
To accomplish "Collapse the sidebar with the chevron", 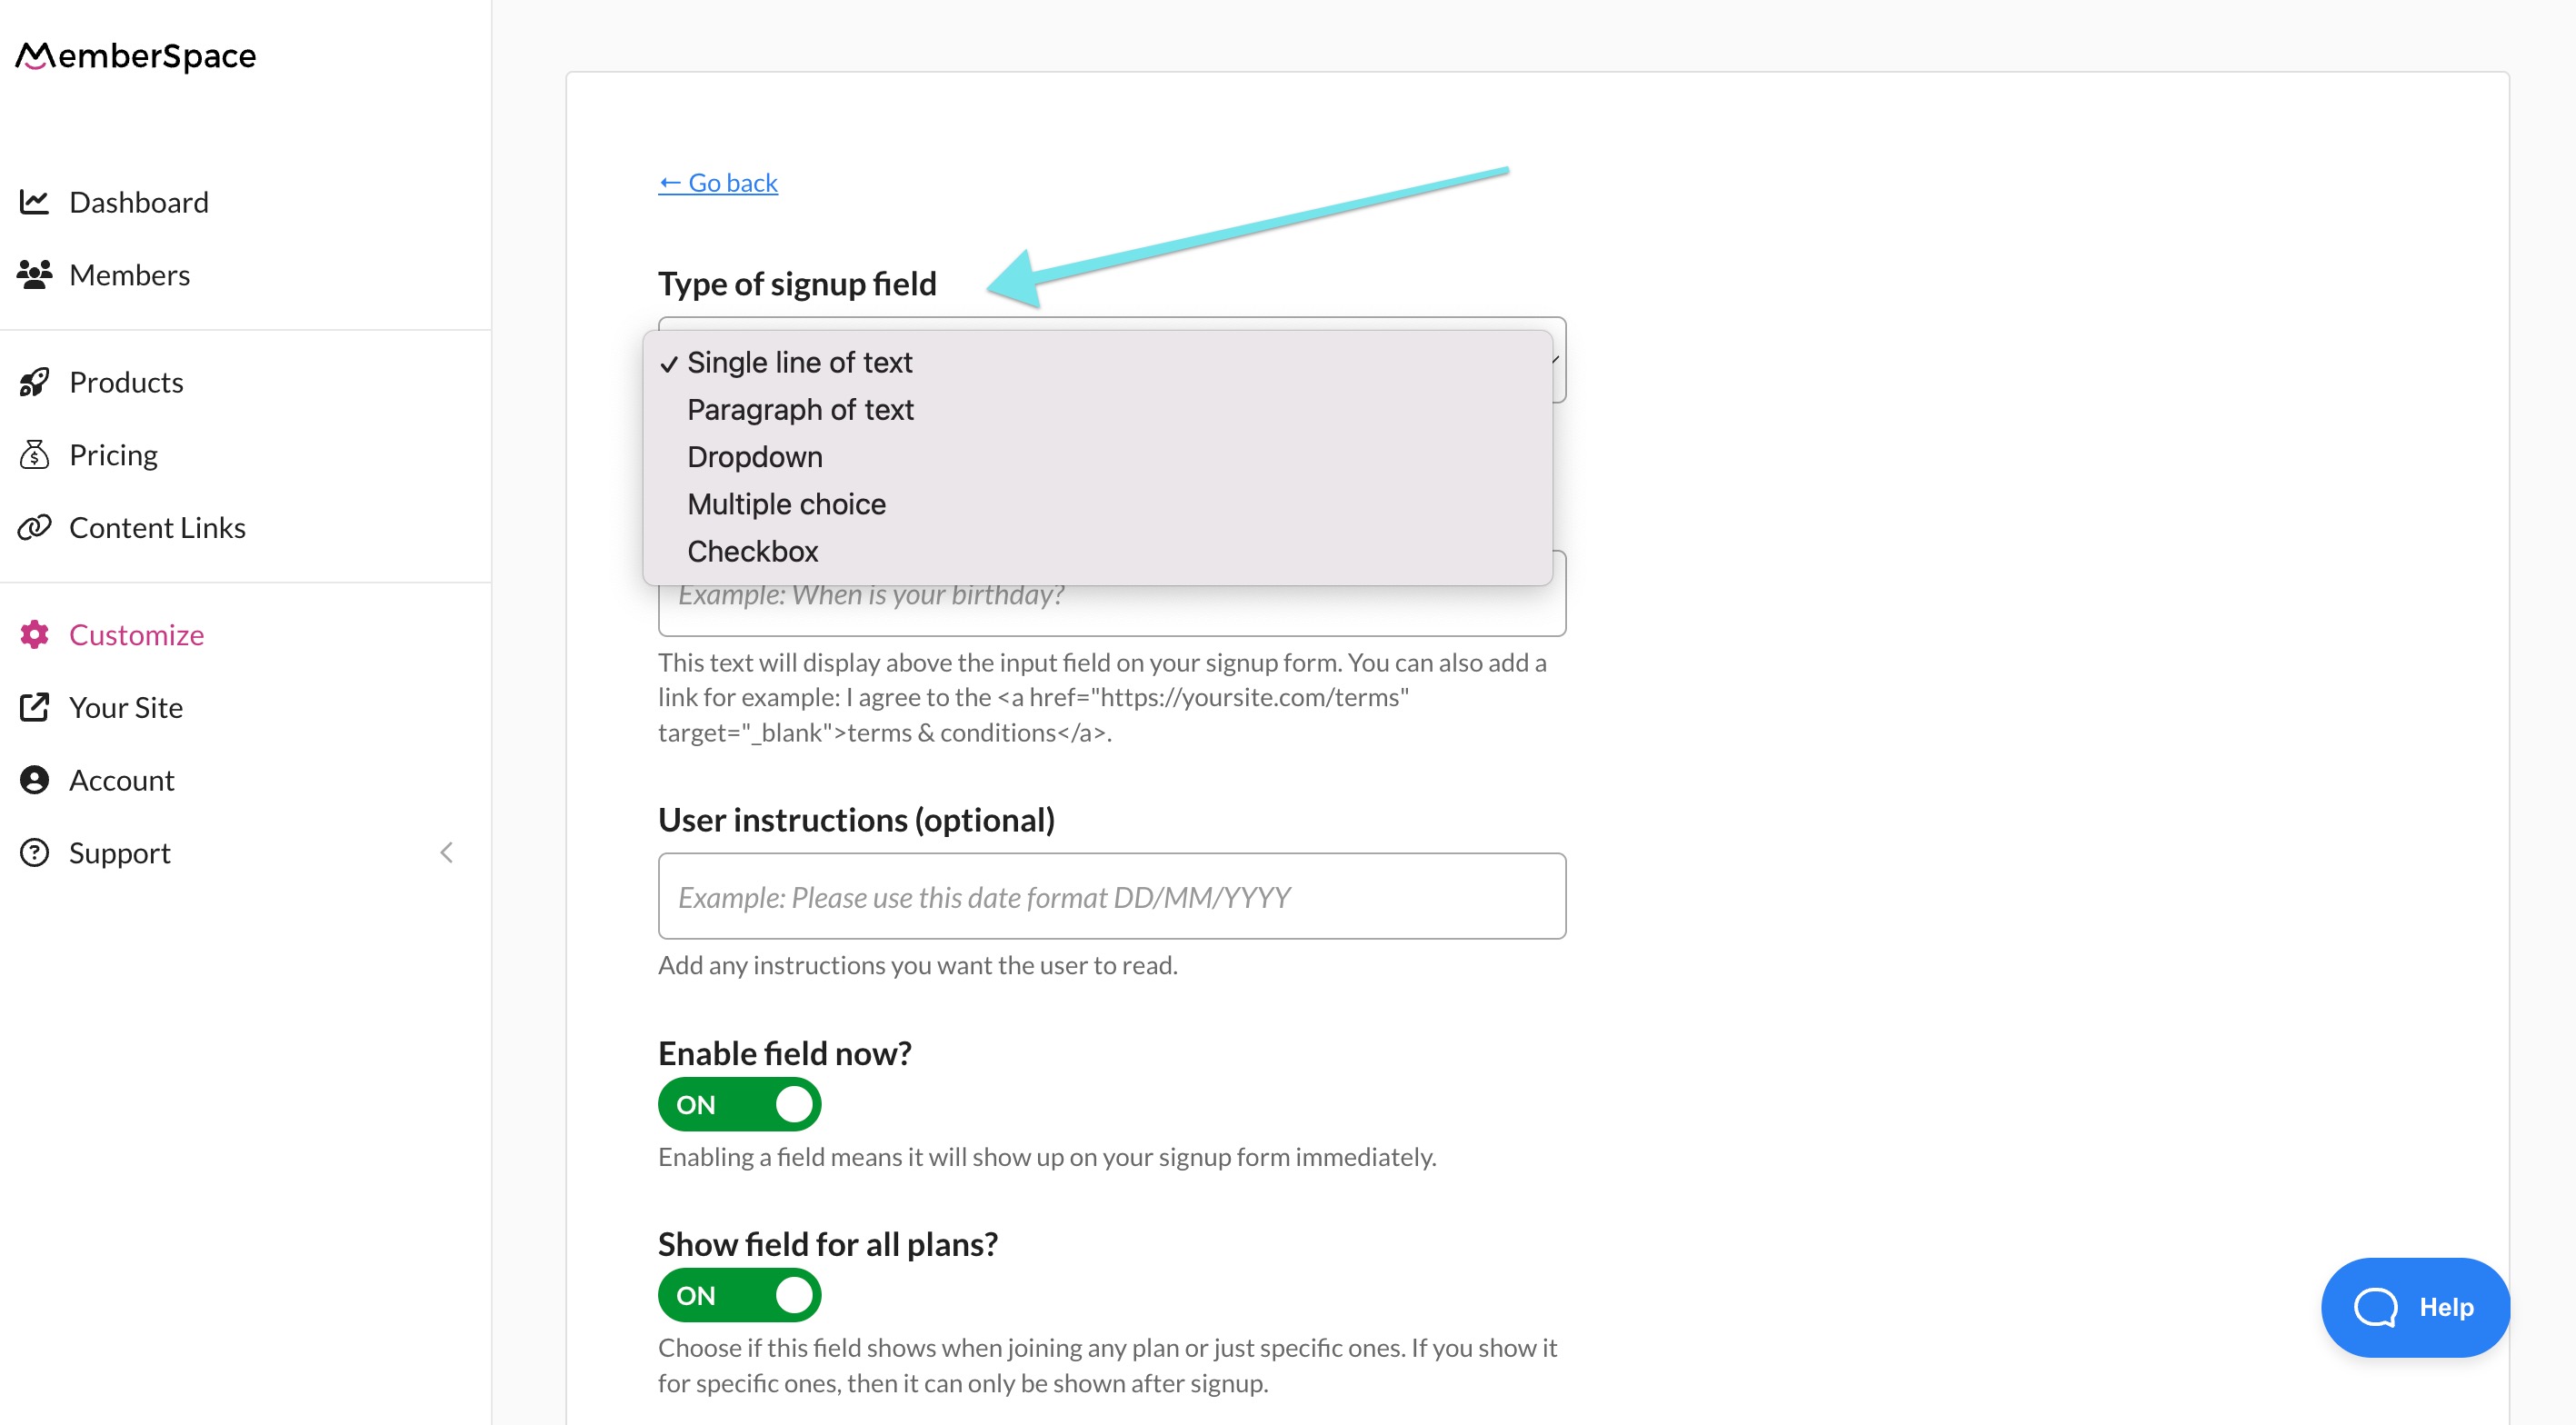I will tap(447, 852).
